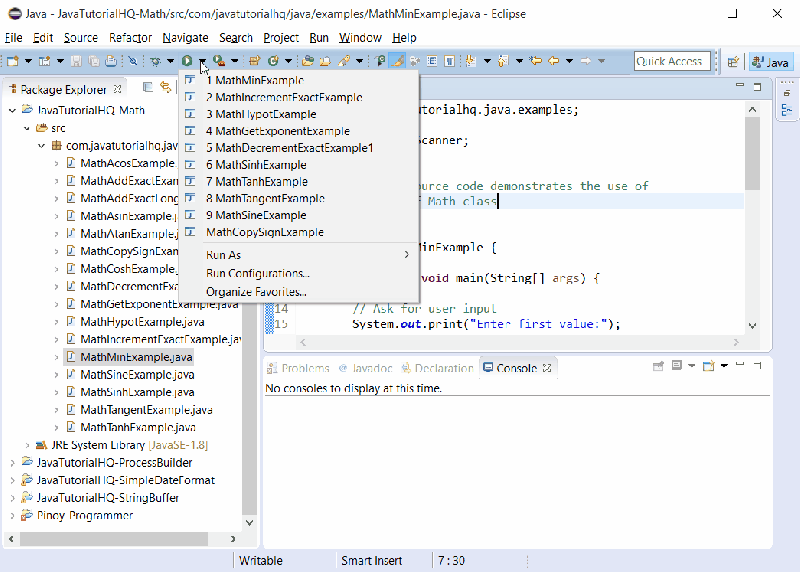Toggle Show Whitespace Characters icon
Viewport: 800px width, 572px height.
[x=449, y=61]
